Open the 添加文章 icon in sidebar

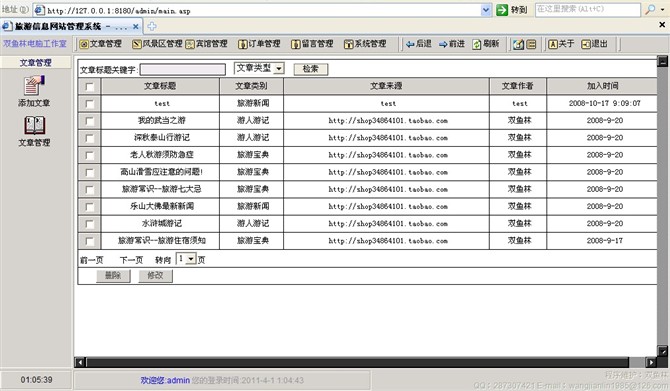click(34, 85)
